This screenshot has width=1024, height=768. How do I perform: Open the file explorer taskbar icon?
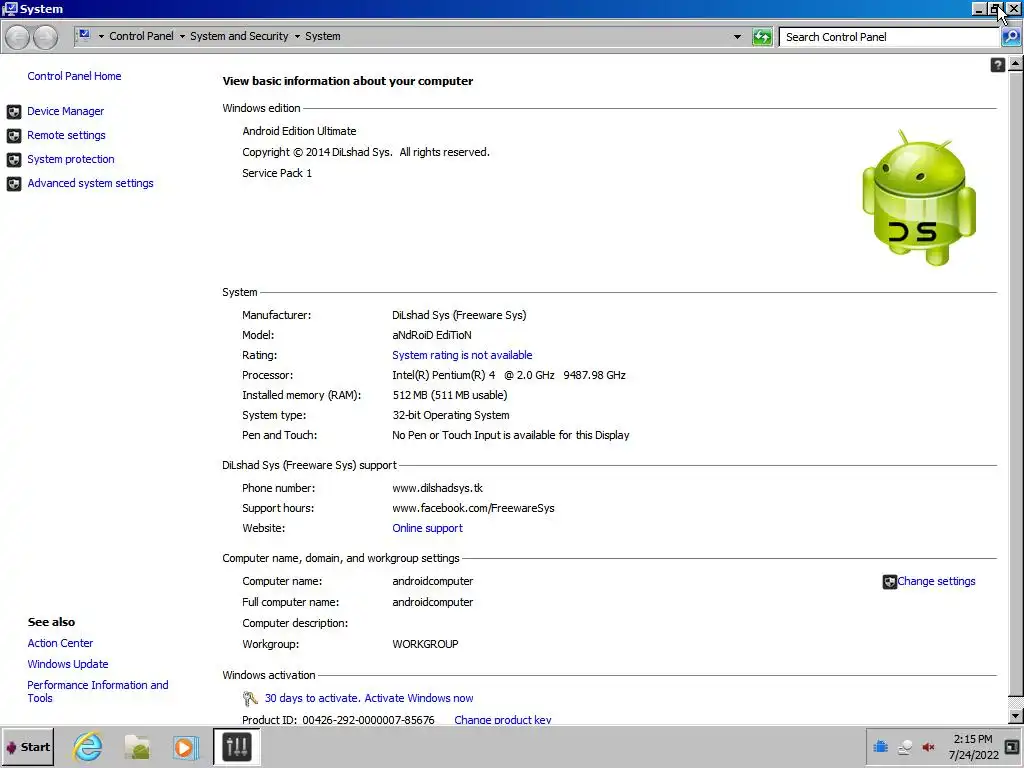[x=138, y=747]
